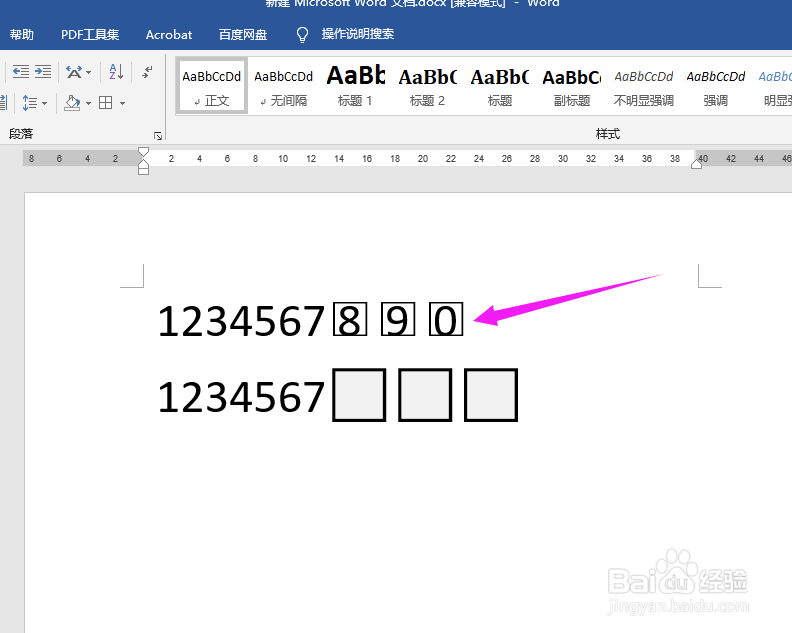Click the left indent marker on the ruler
The width and height of the screenshot is (792, 633).
(x=143, y=170)
